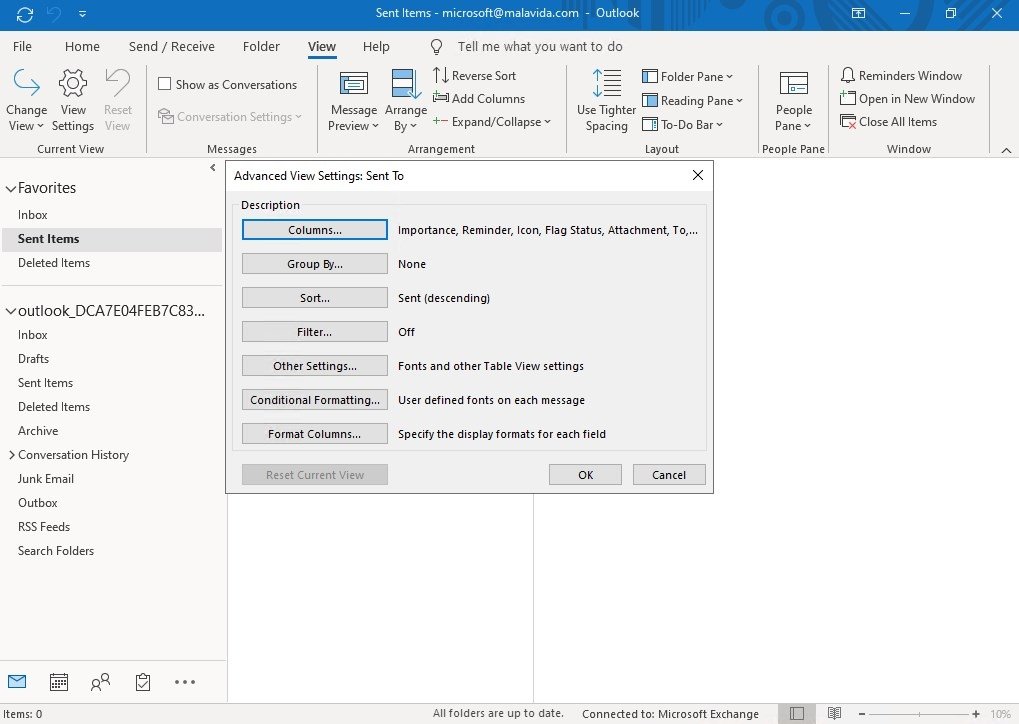Open Folder Pane dropdown
The image size is (1019, 724).
click(688, 77)
